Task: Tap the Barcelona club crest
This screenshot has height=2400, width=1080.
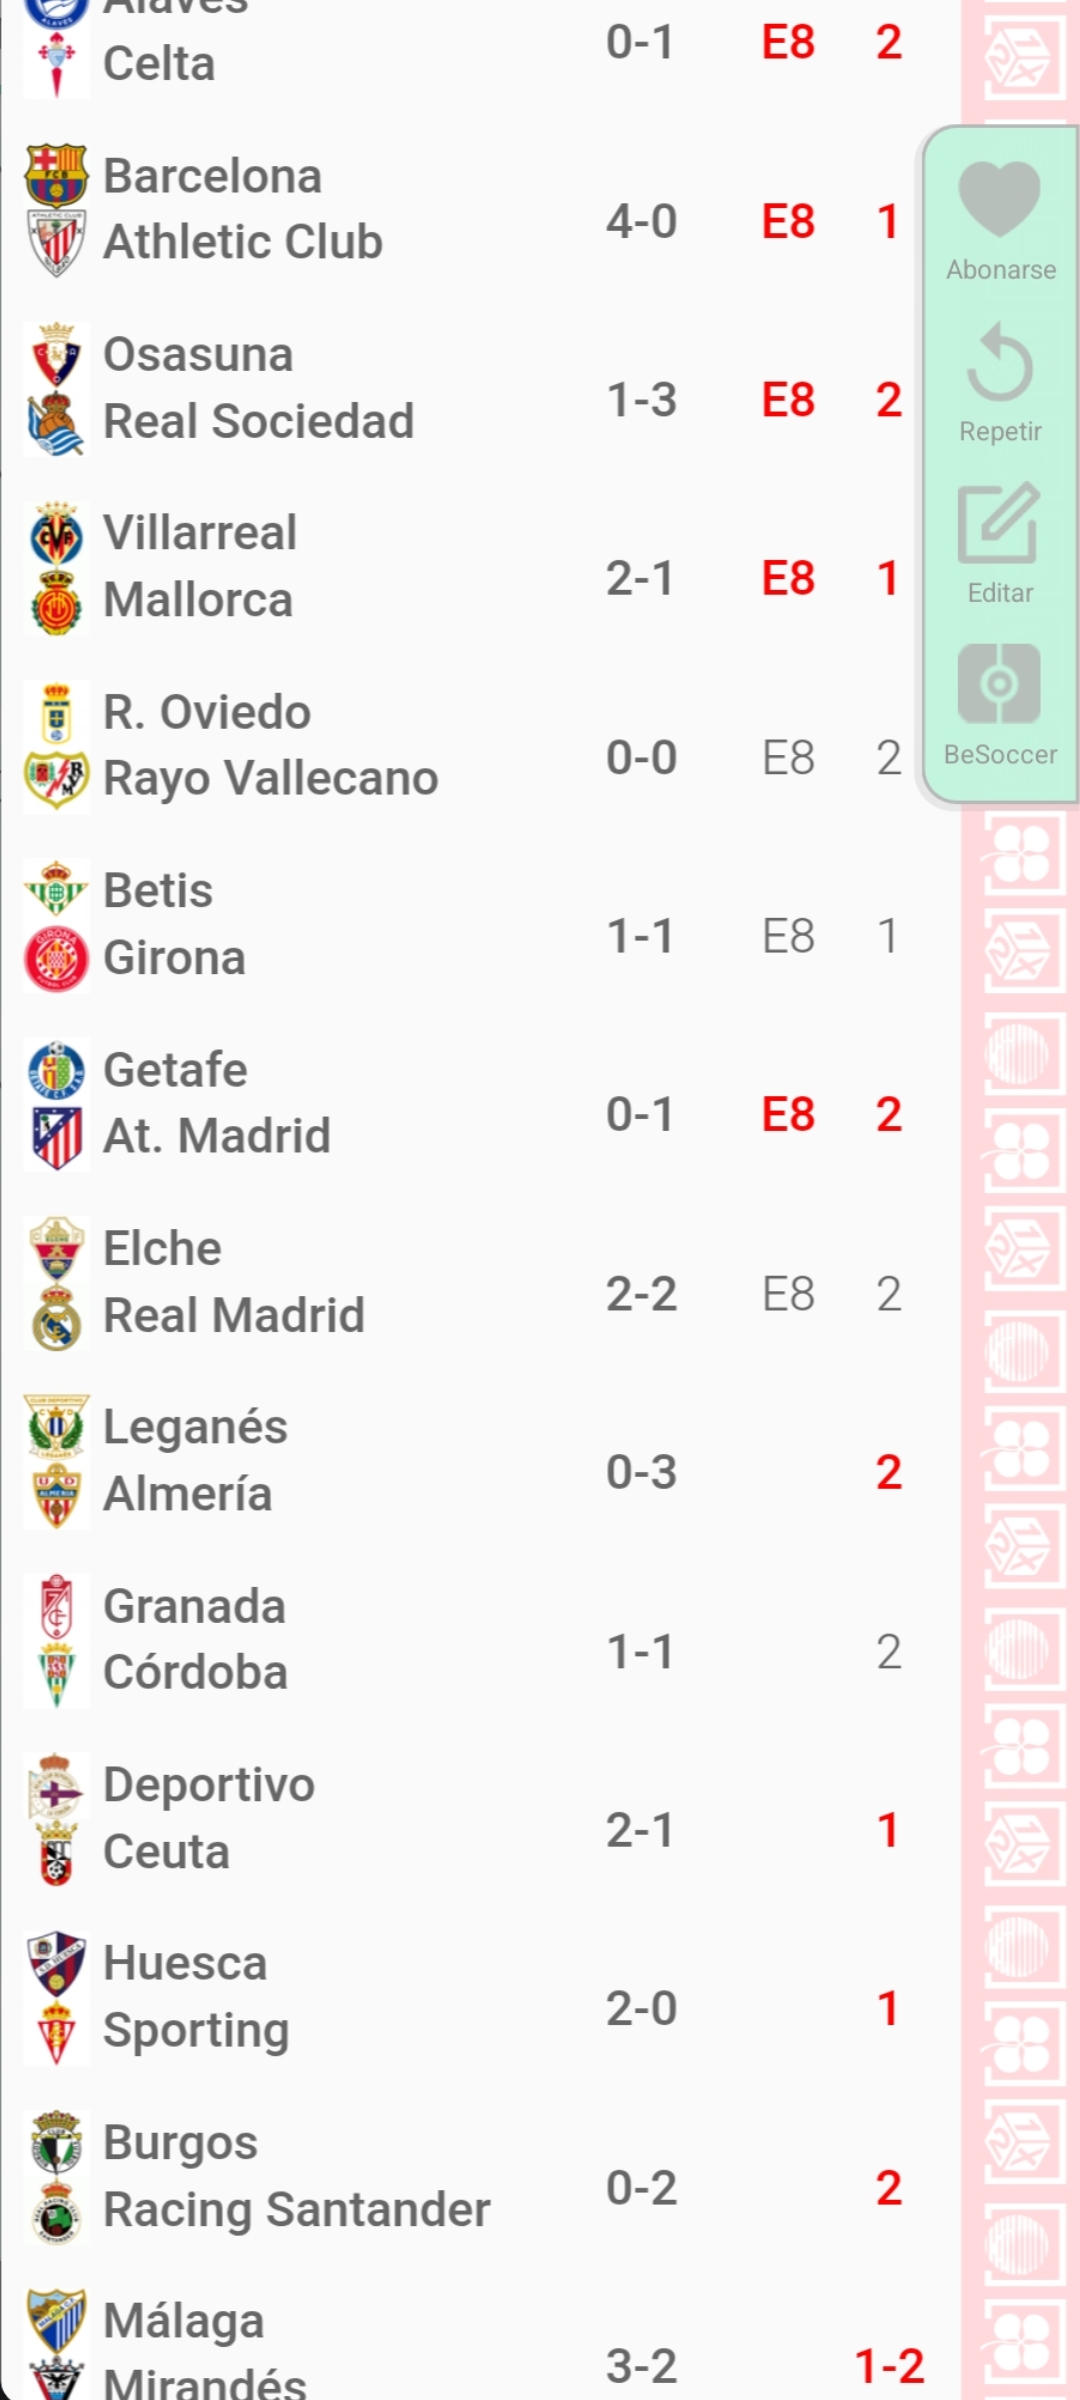Action: click(x=56, y=176)
